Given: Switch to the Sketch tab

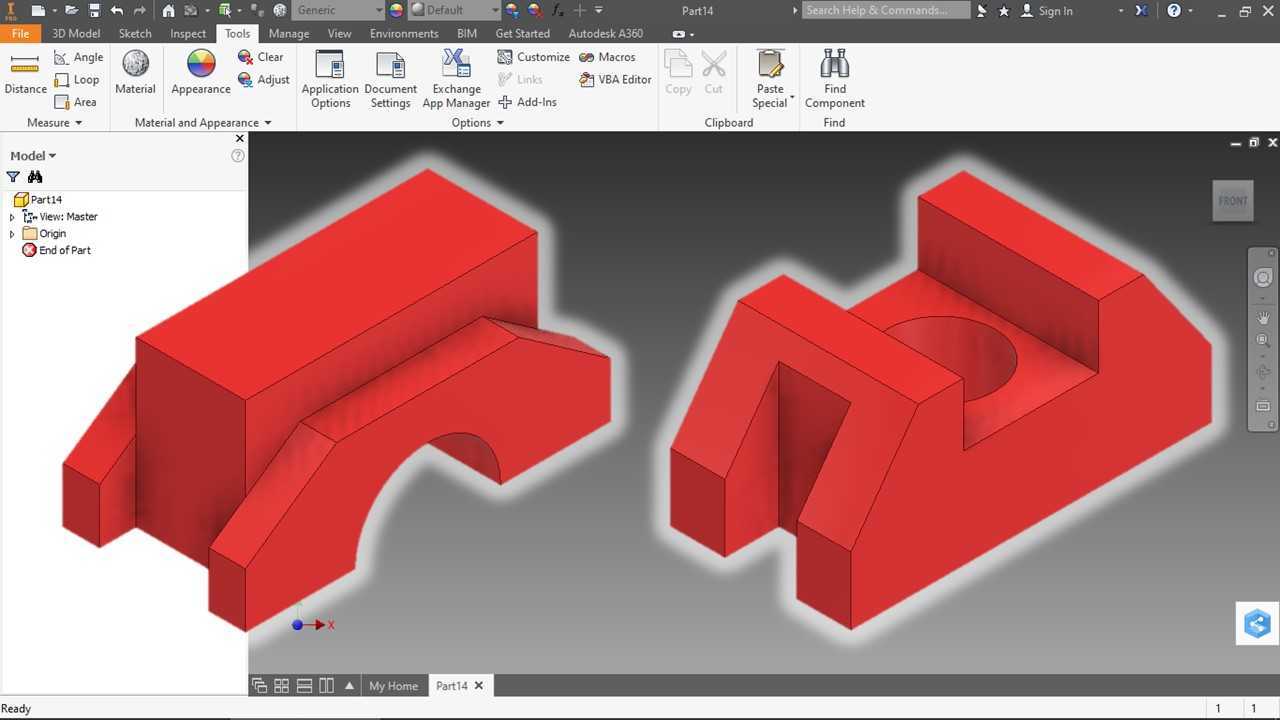Looking at the screenshot, I should click(135, 33).
